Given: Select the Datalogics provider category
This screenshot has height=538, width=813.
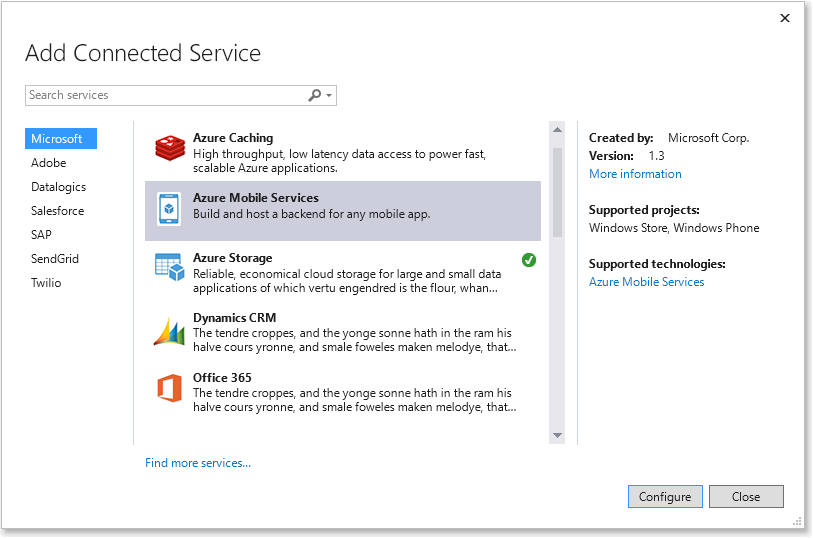Looking at the screenshot, I should 59,187.
